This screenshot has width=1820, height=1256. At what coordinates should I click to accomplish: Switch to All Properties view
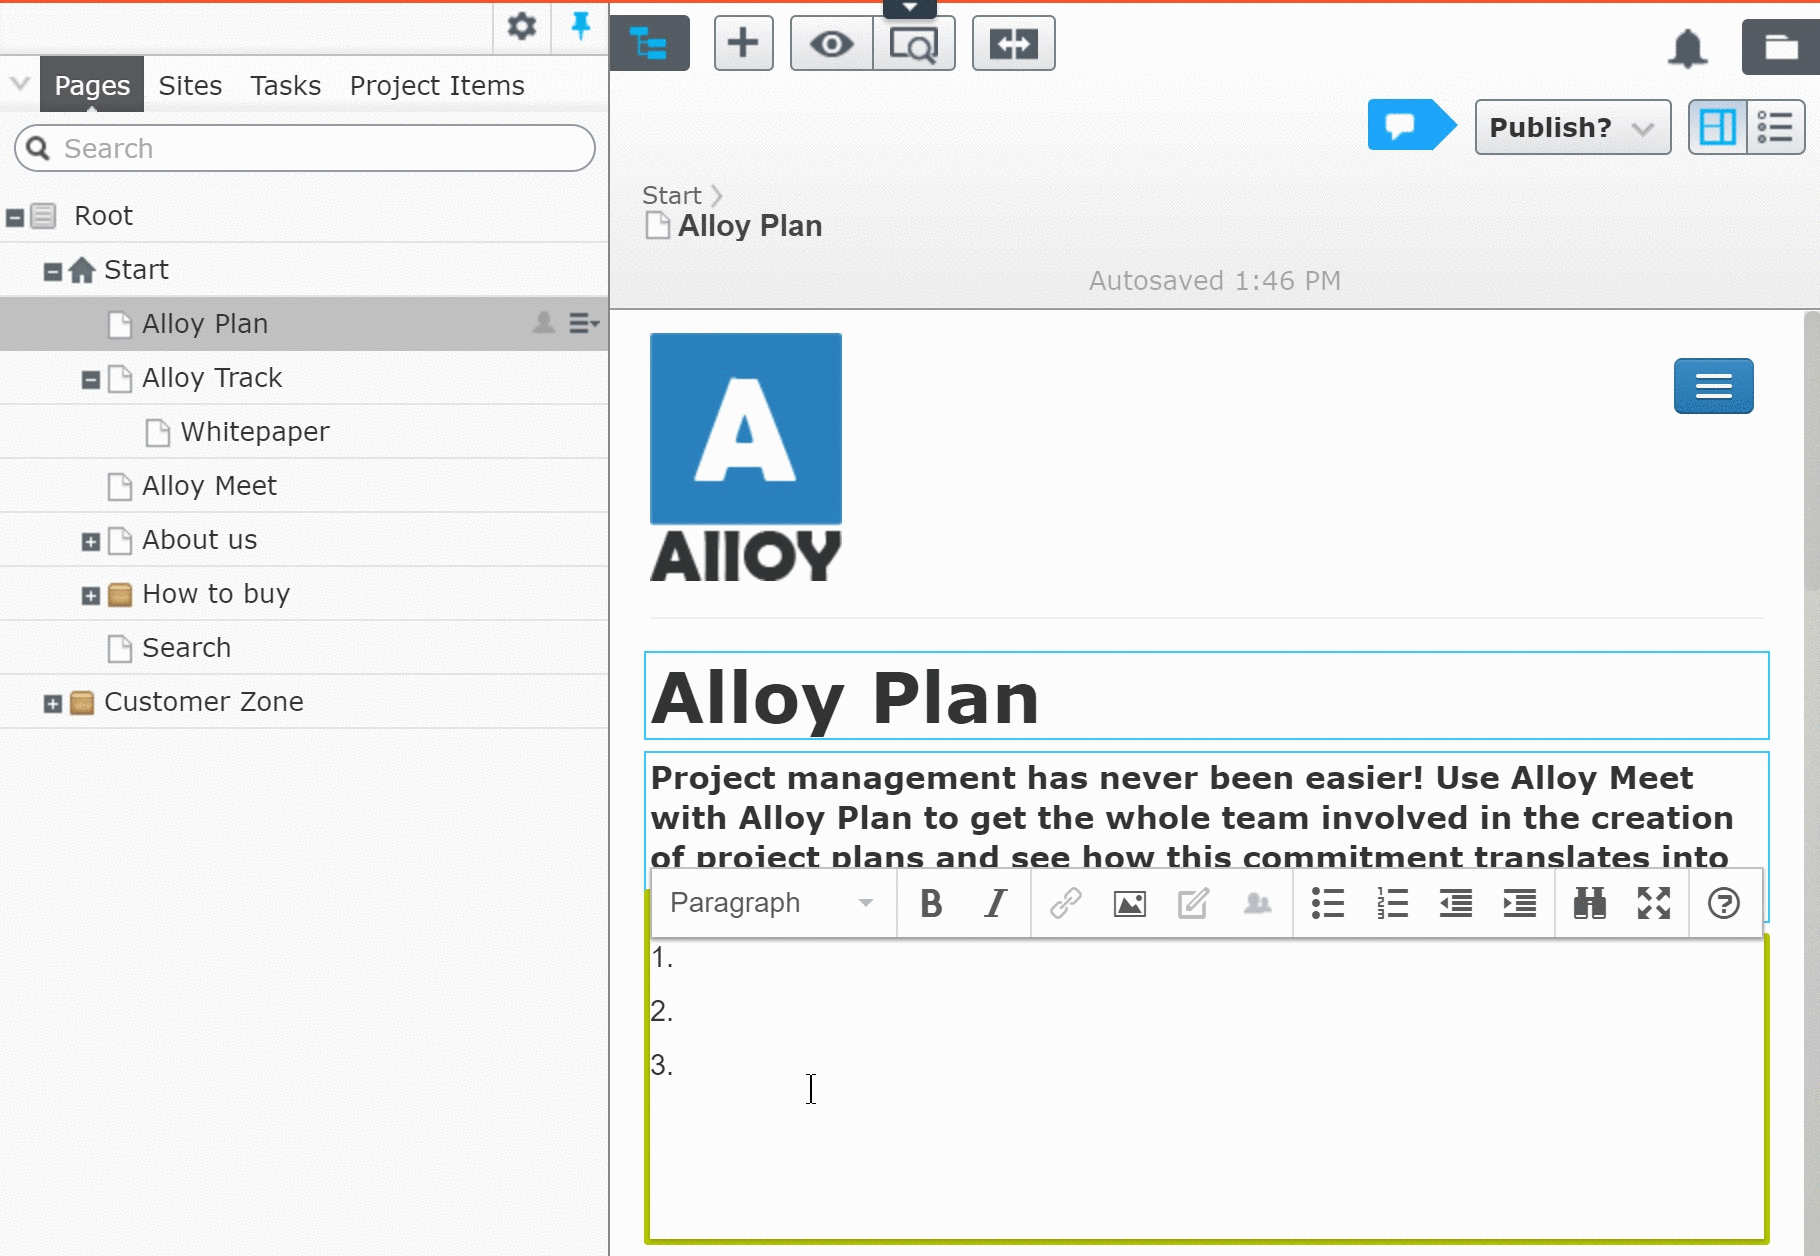(1775, 127)
